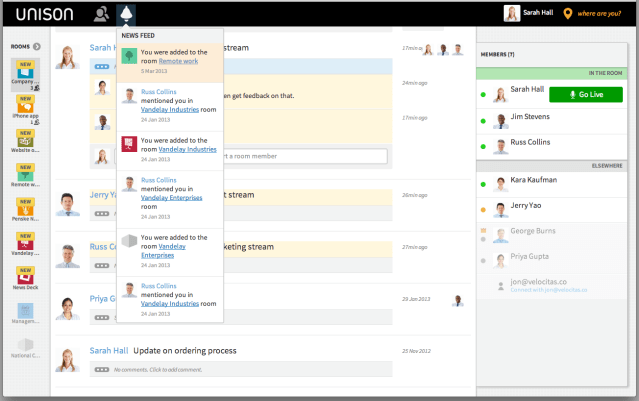
Task: Expand comments on Sarah Hall's ordering update
Action: click(102, 370)
